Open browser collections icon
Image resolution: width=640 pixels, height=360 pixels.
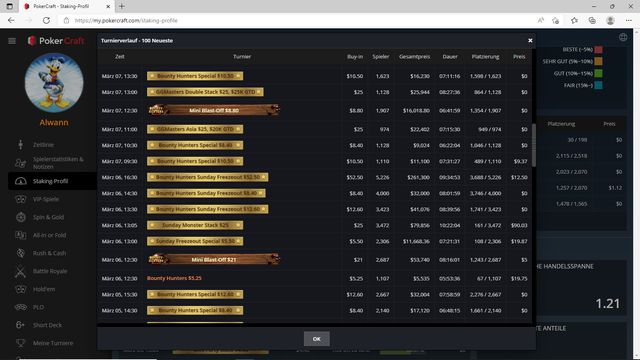click(x=592, y=20)
